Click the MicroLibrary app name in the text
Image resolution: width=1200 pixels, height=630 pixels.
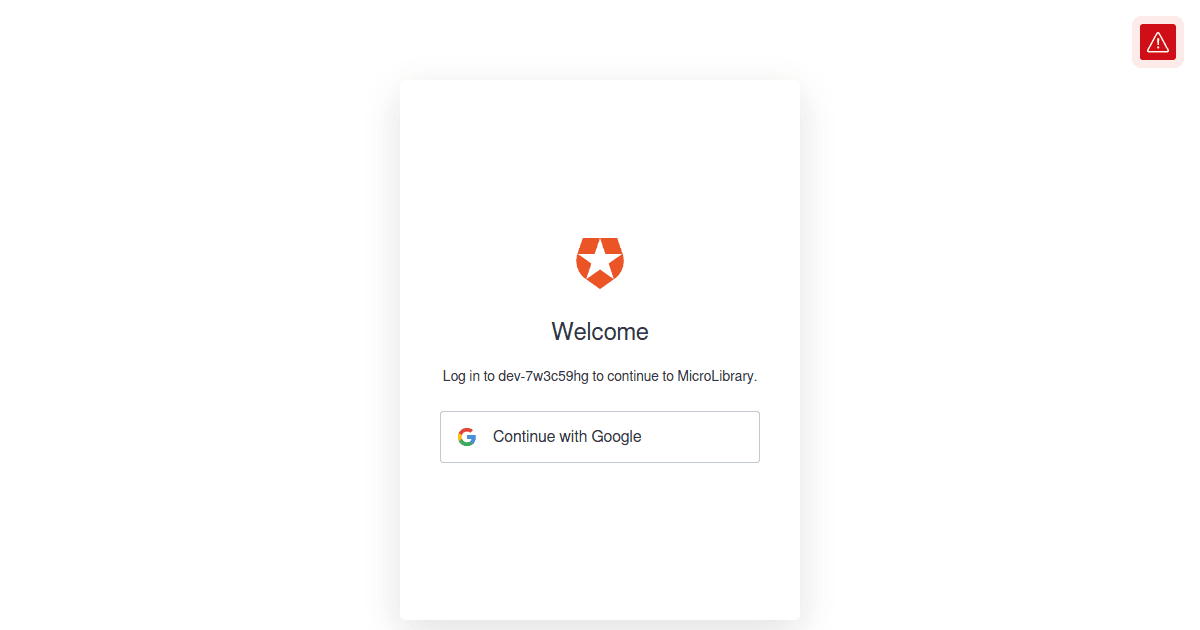coord(715,377)
